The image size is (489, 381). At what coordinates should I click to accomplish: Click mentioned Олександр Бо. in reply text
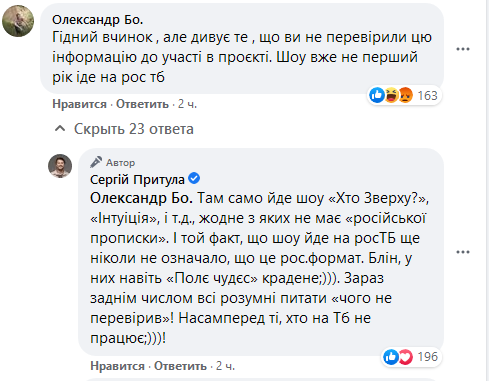[x=141, y=198]
